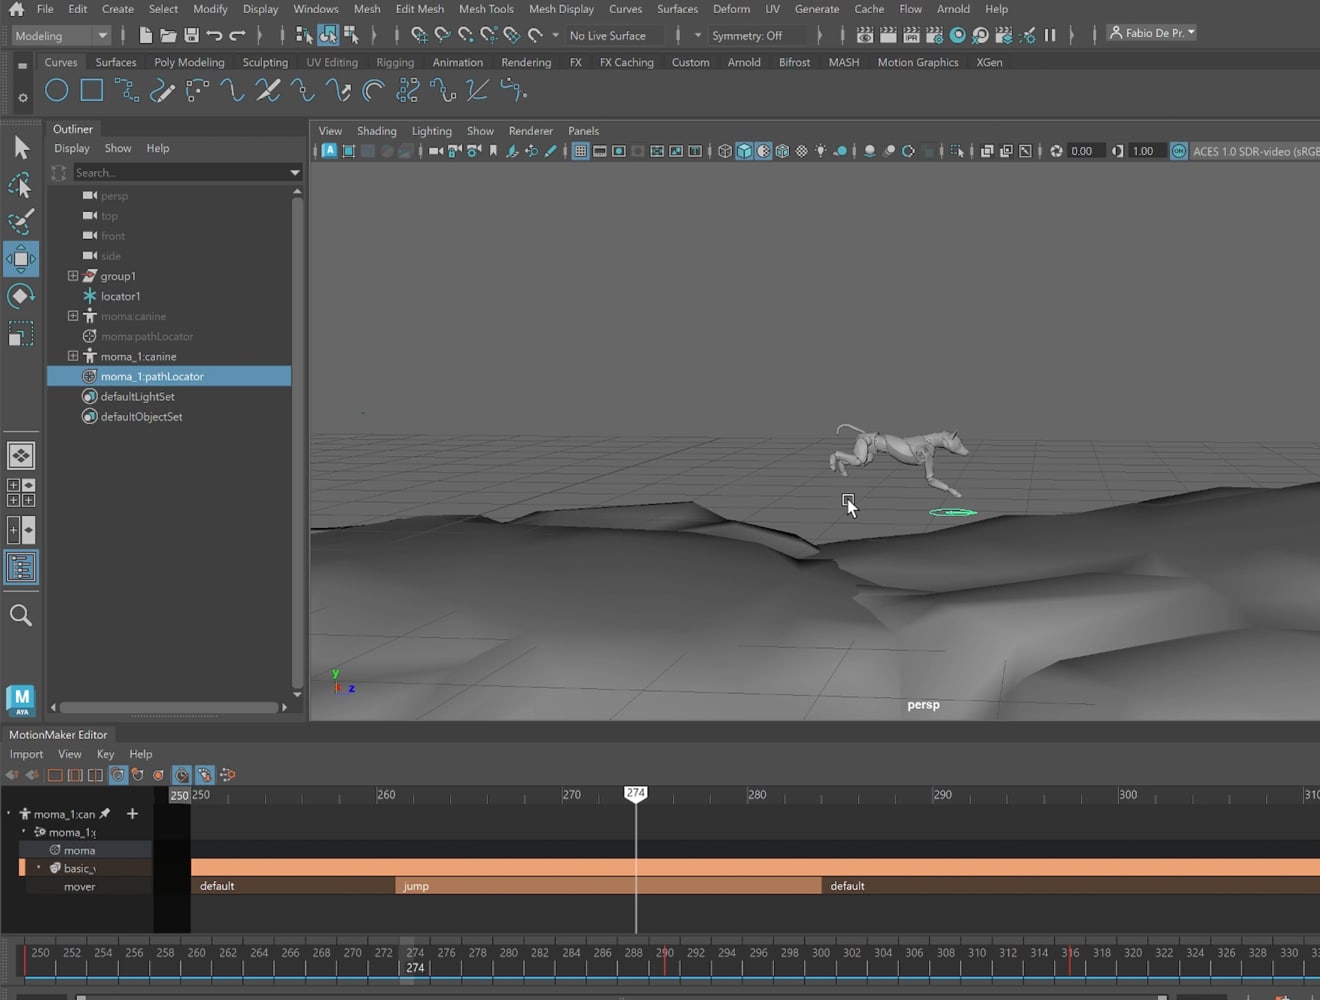The height and width of the screenshot is (1000, 1320).
Task: Select the Lasso tool in the toolbox
Action: click(x=21, y=184)
